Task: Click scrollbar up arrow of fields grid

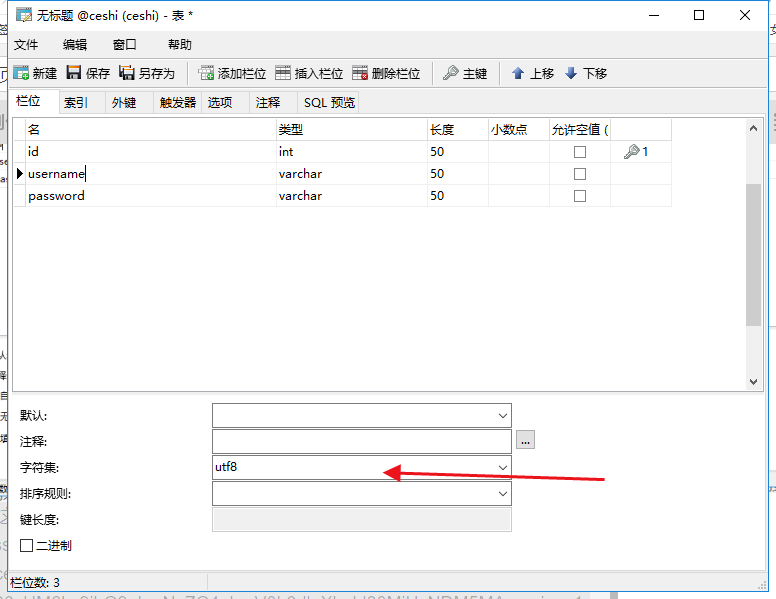Action: (x=753, y=128)
